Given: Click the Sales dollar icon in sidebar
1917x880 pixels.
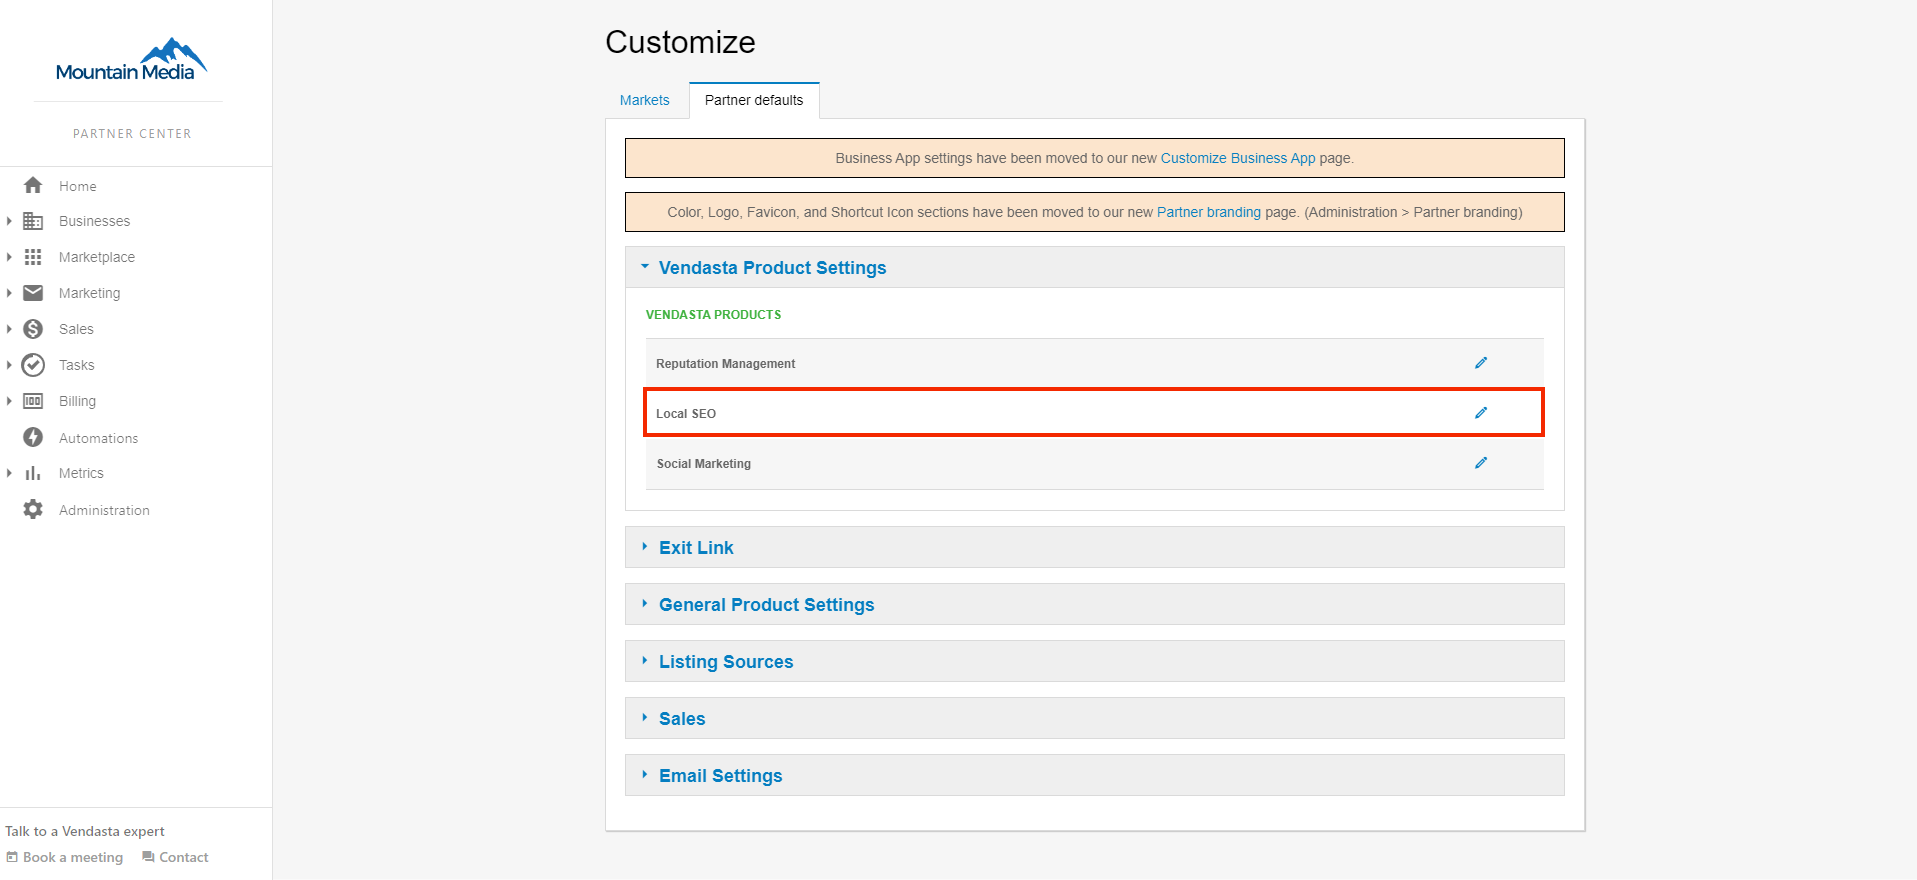Looking at the screenshot, I should click(33, 329).
